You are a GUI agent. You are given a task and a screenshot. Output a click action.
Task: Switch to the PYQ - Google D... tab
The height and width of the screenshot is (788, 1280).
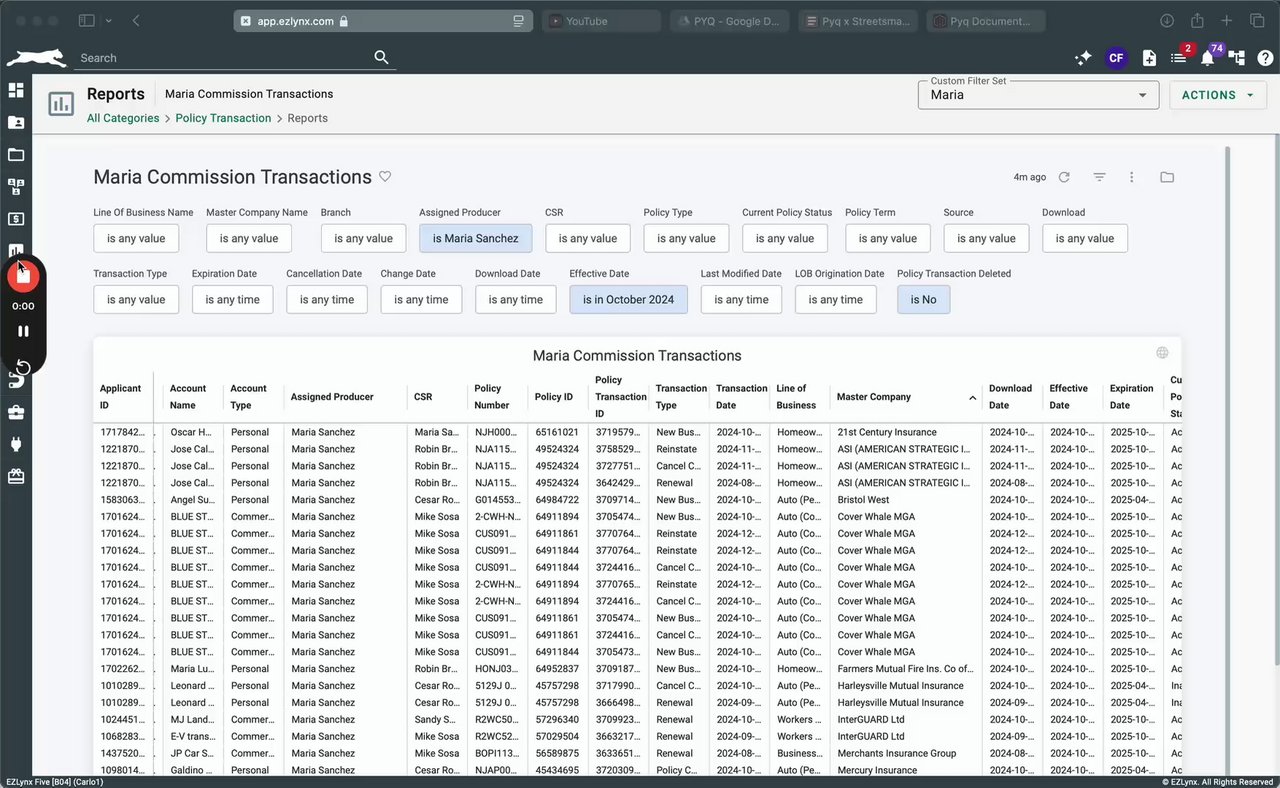[730, 21]
